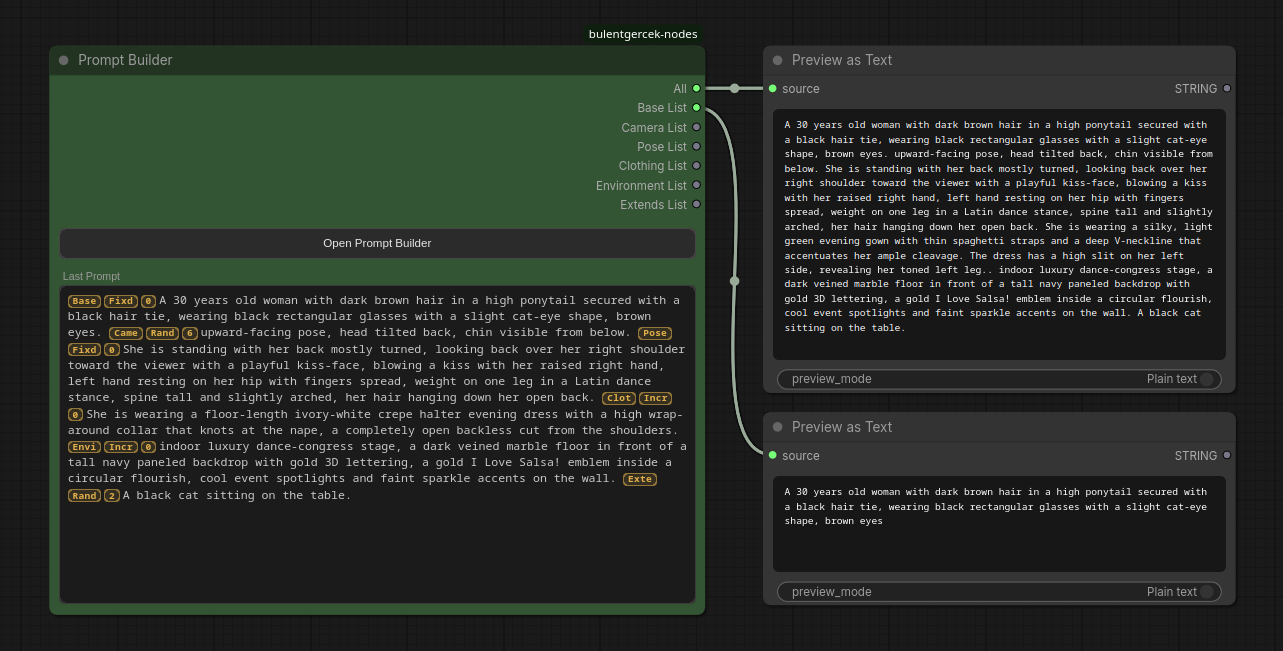1283x651 pixels.
Task: Click the Extends List output socket
Action: pyautogui.click(x=697, y=205)
